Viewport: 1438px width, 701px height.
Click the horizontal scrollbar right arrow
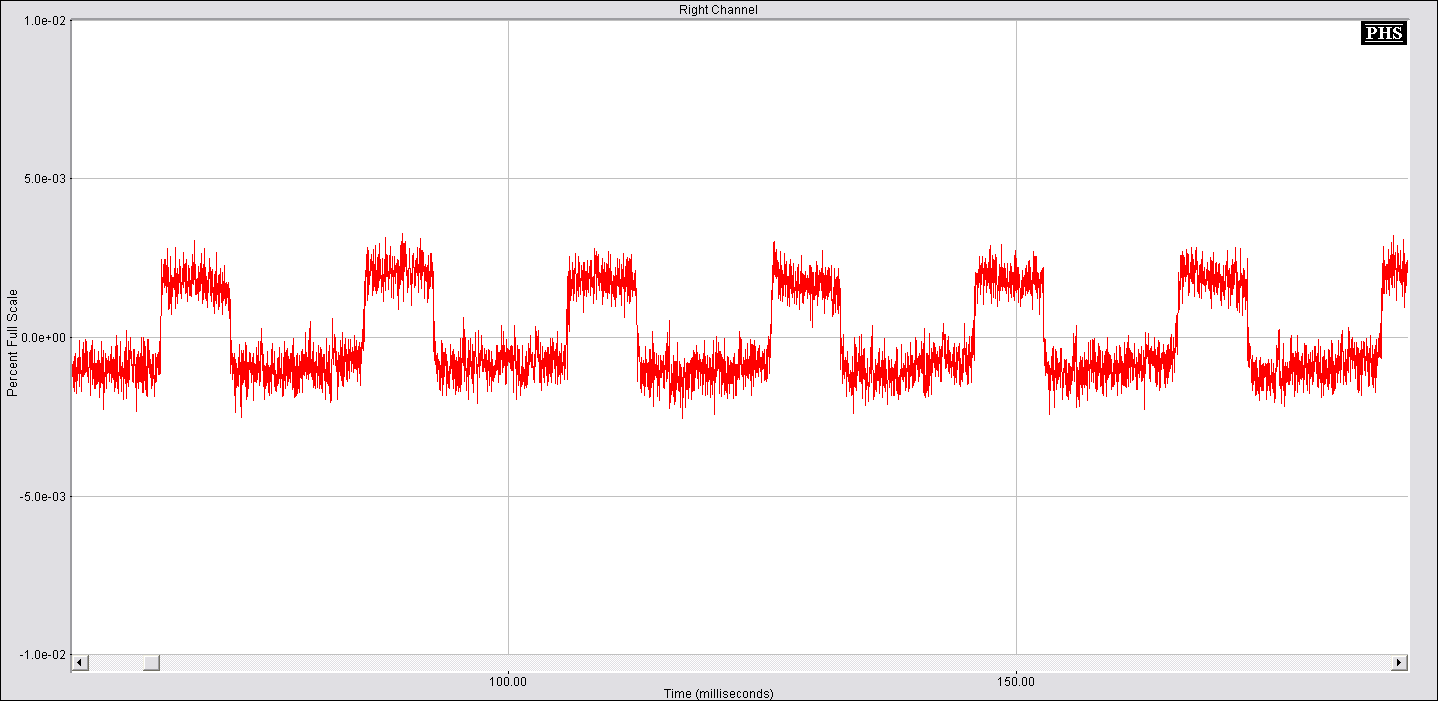[x=1400, y=663]
